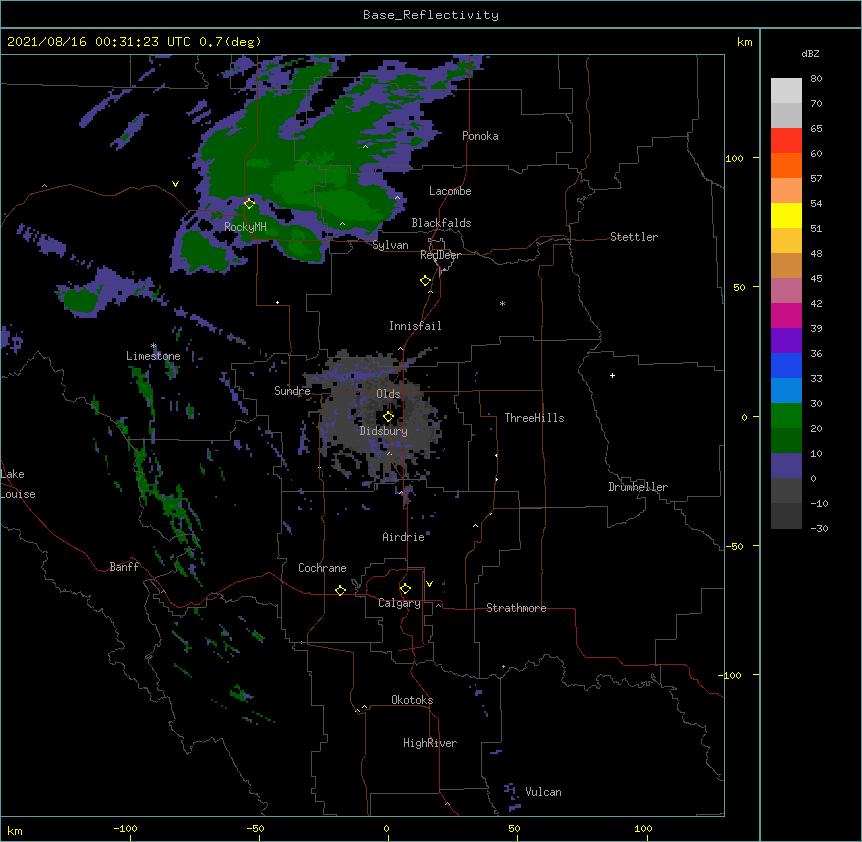
Task: Pick the dark orange 60 dBZ legend swatch
Action: point(786,165)
